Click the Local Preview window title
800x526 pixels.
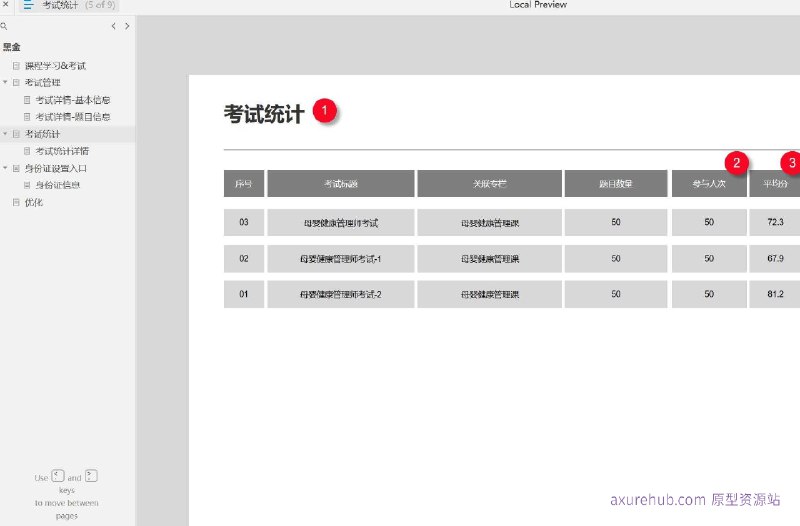point(538,5)
